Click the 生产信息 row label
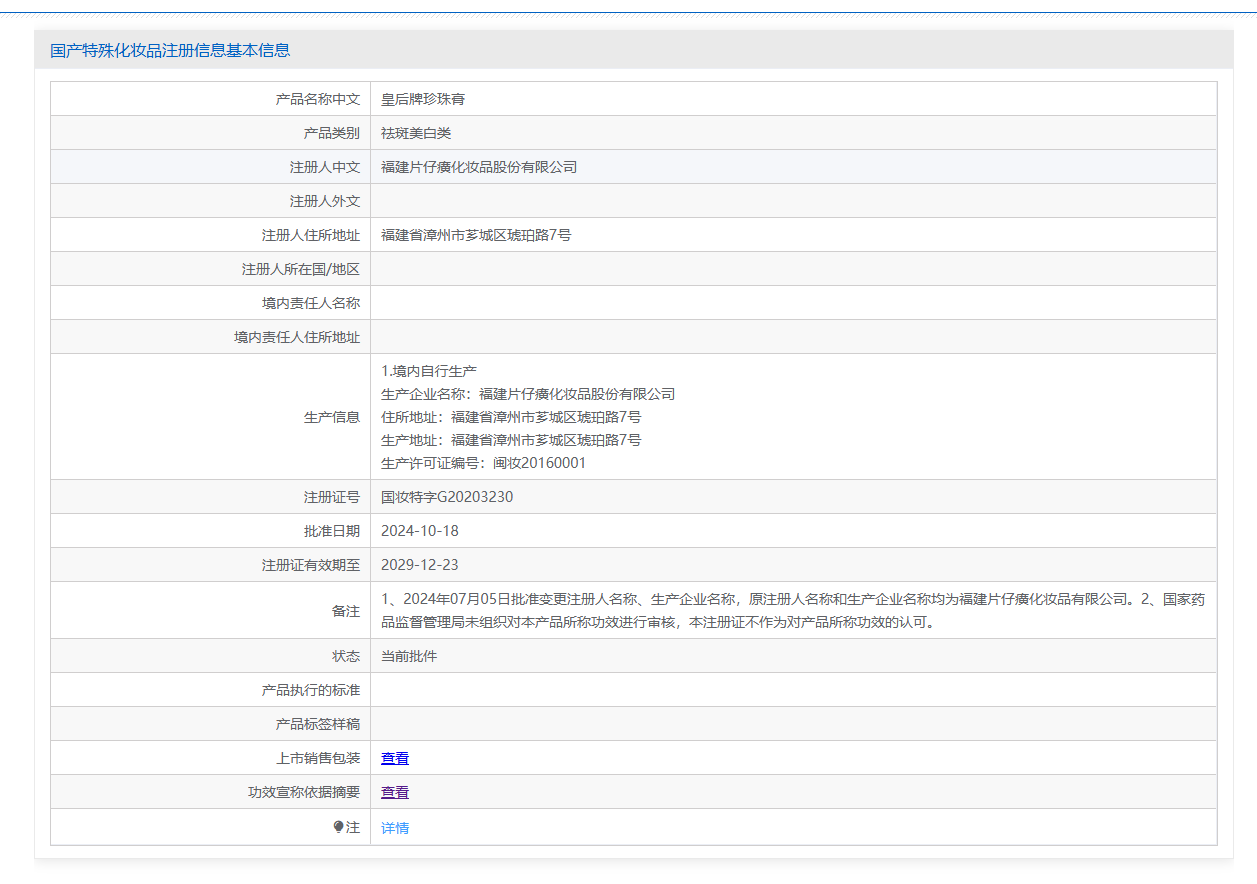The height and width of the screenshot is (884, 1257). [x=332, y=417]
